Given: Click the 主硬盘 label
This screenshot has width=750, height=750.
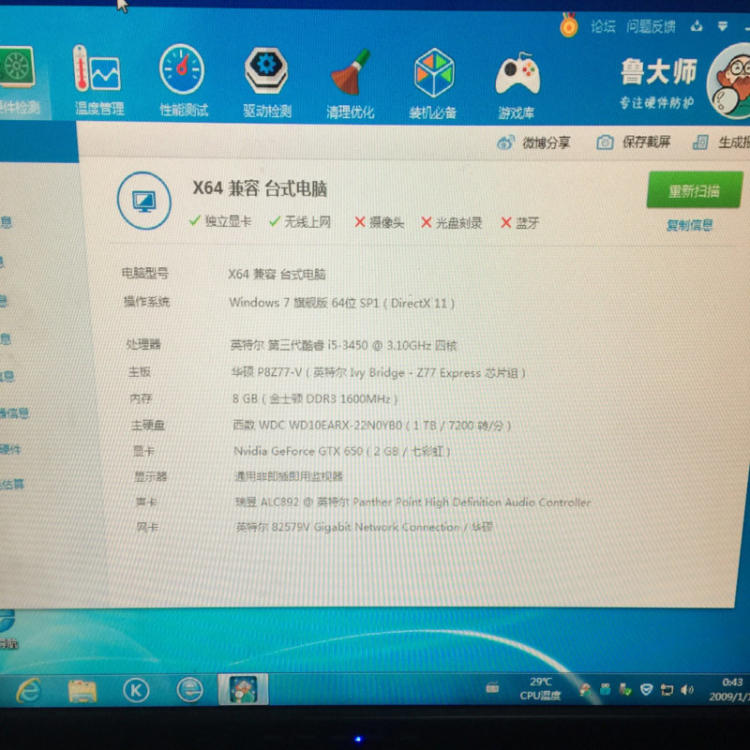Looking at the screenshot, I should tap(148, 425).
